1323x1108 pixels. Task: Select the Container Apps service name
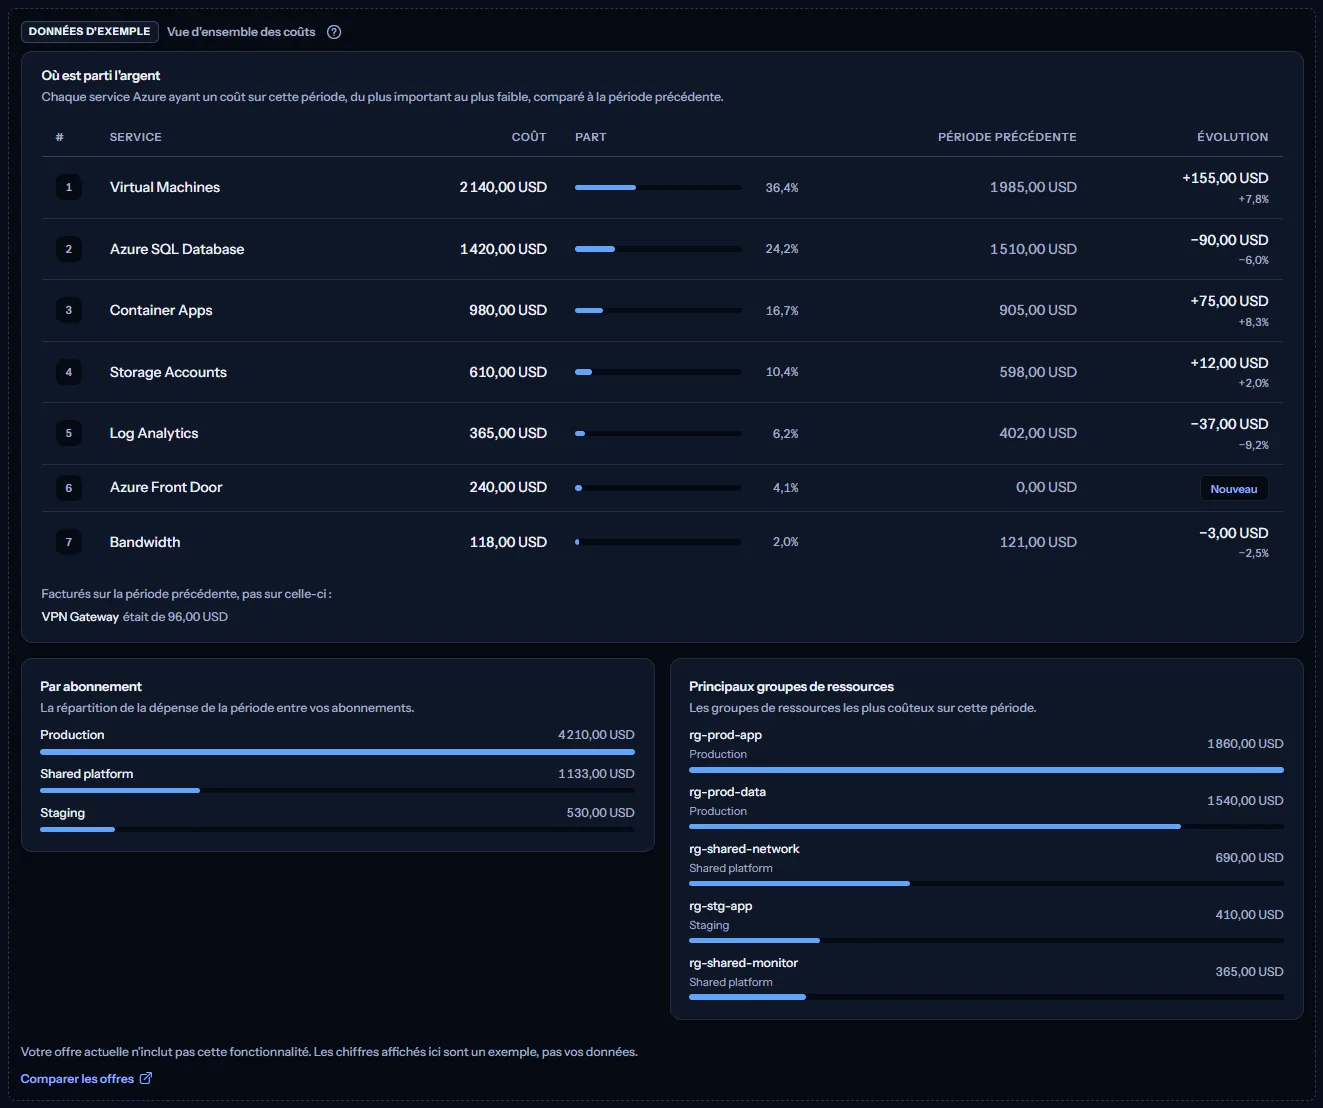click(x=161, y=310)
